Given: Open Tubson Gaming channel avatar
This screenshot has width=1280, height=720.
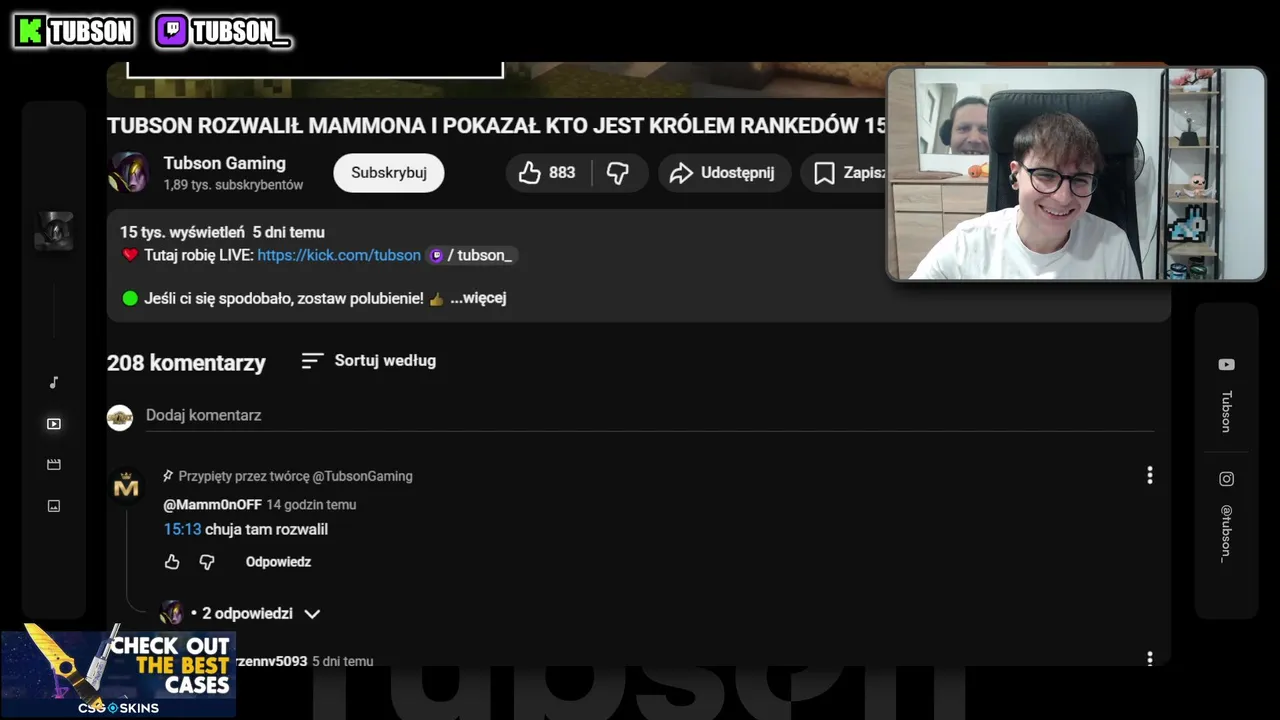Looking at the screenshot, I should pyautogui.click(x=128, y=173).
